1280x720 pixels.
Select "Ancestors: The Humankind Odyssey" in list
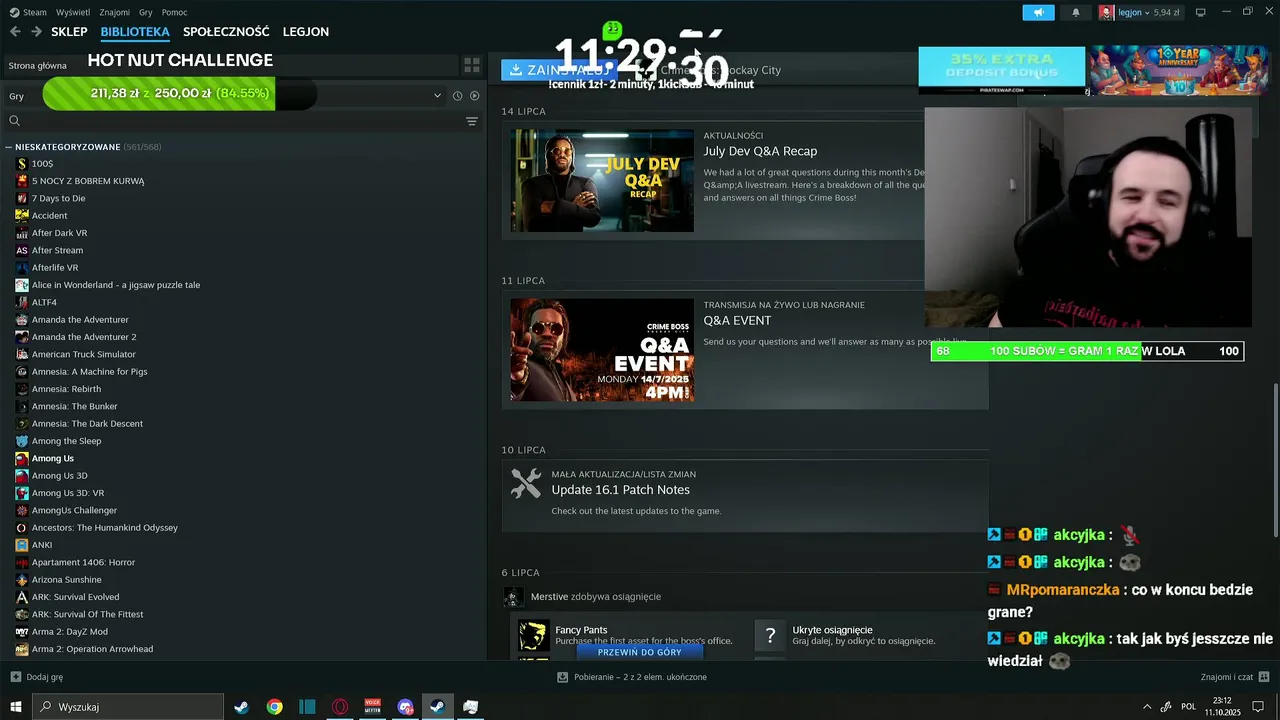point(105,528)
